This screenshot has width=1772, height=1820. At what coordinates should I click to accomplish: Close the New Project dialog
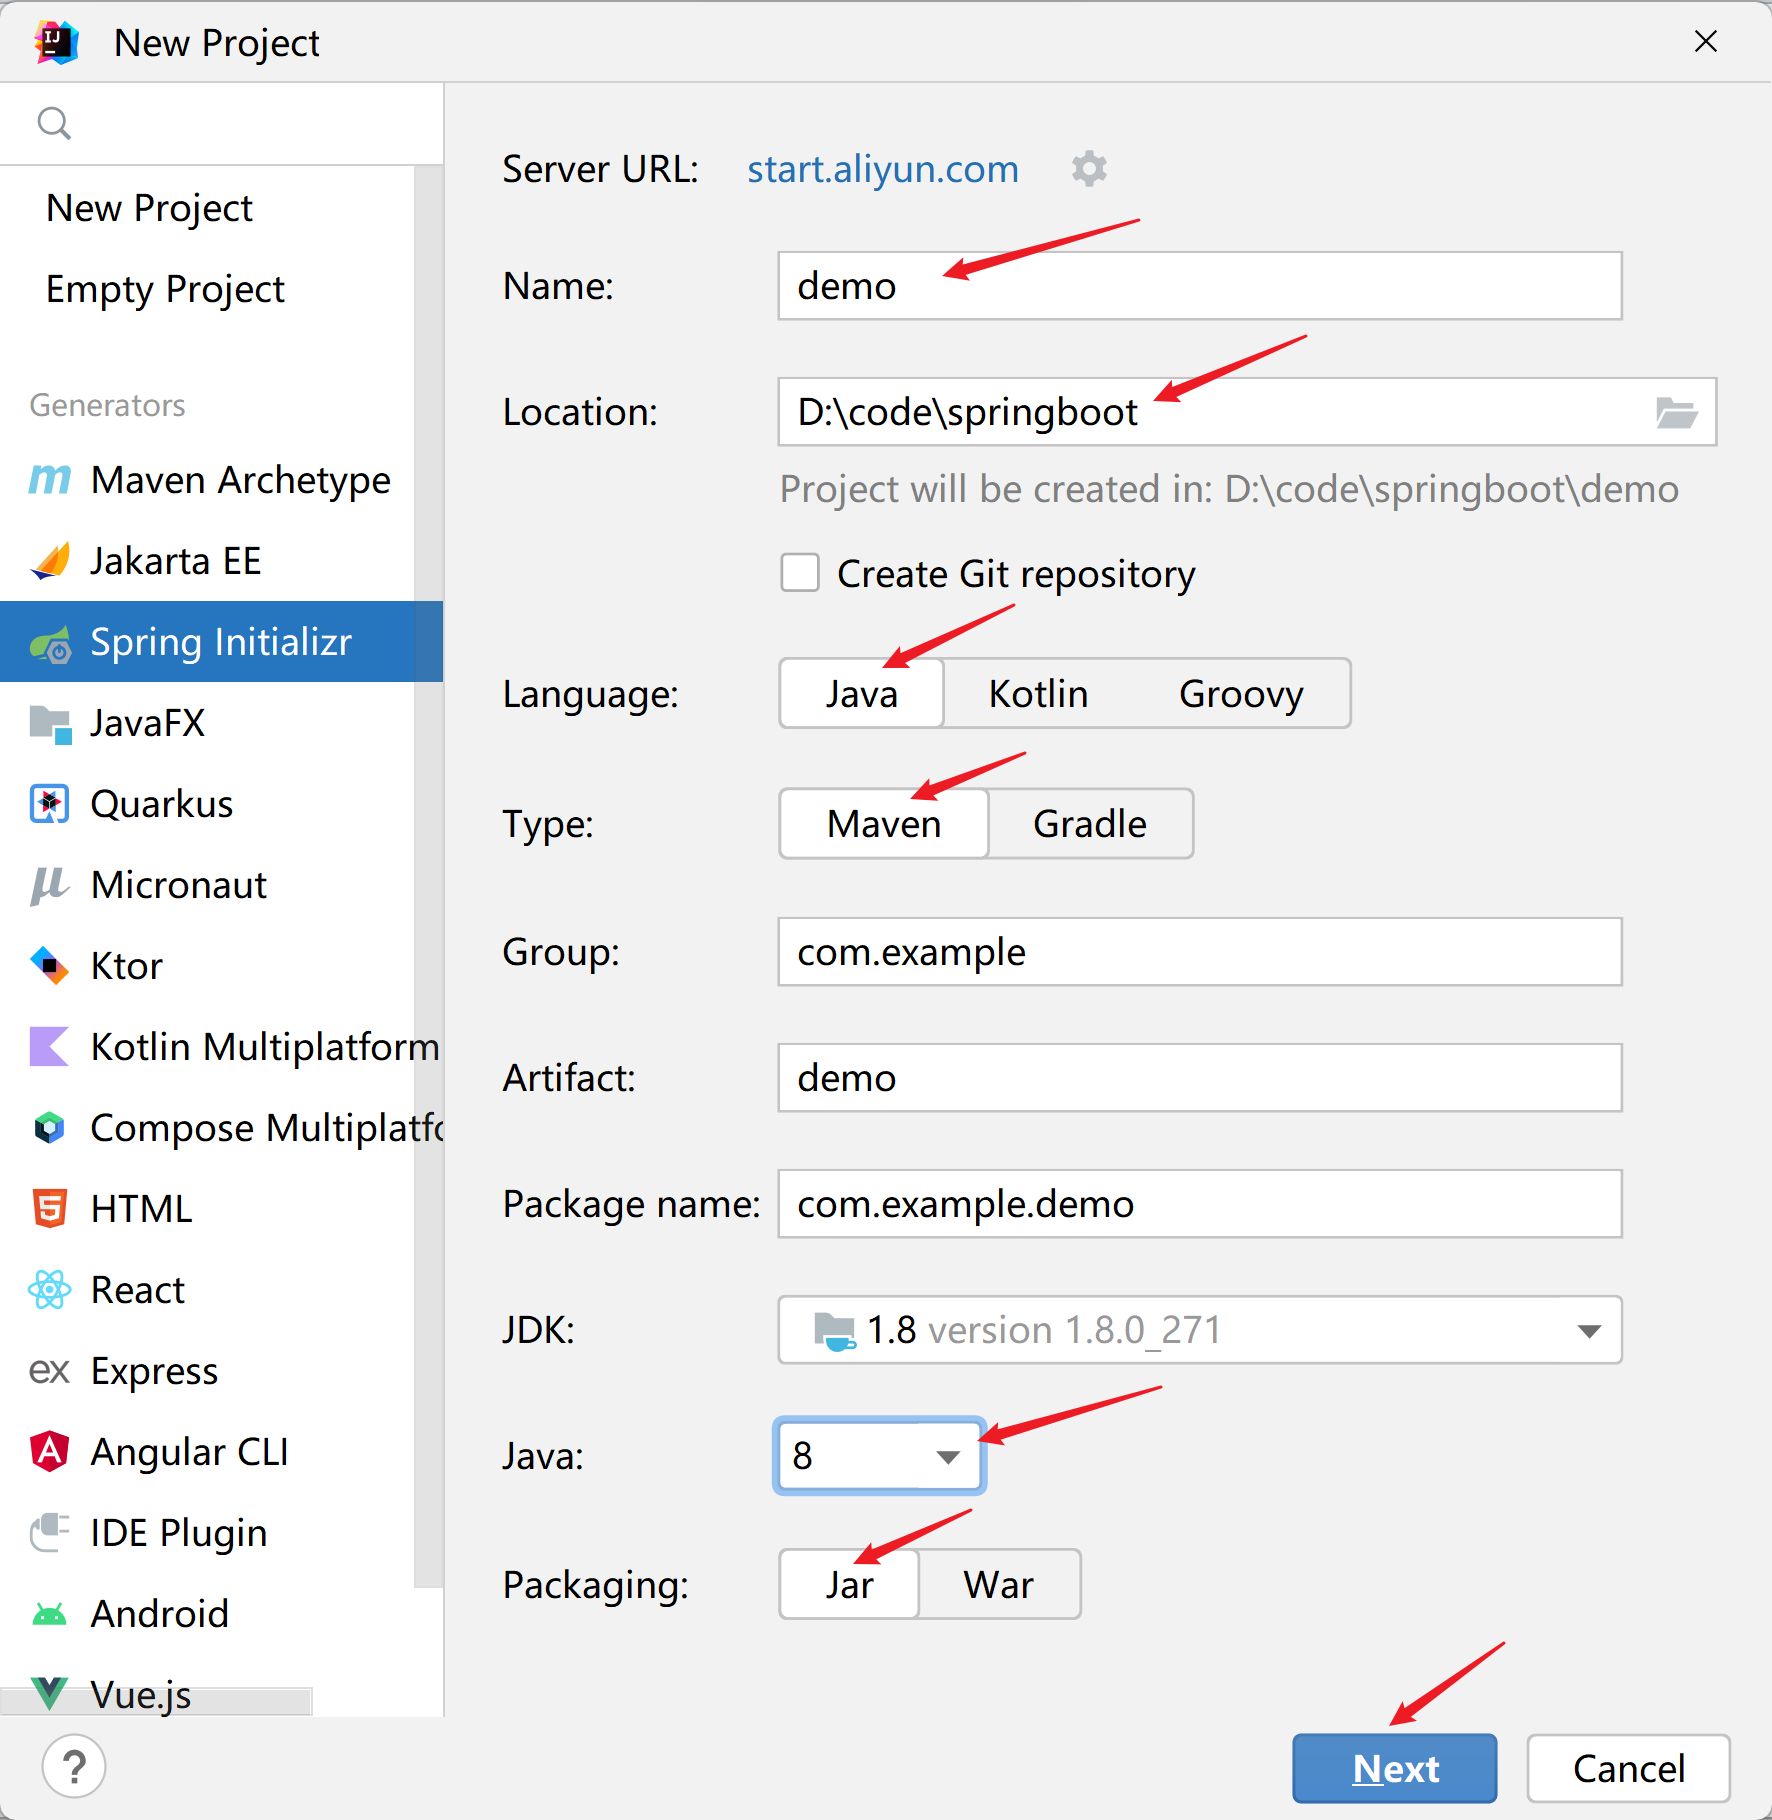[x=1706, y=41]
